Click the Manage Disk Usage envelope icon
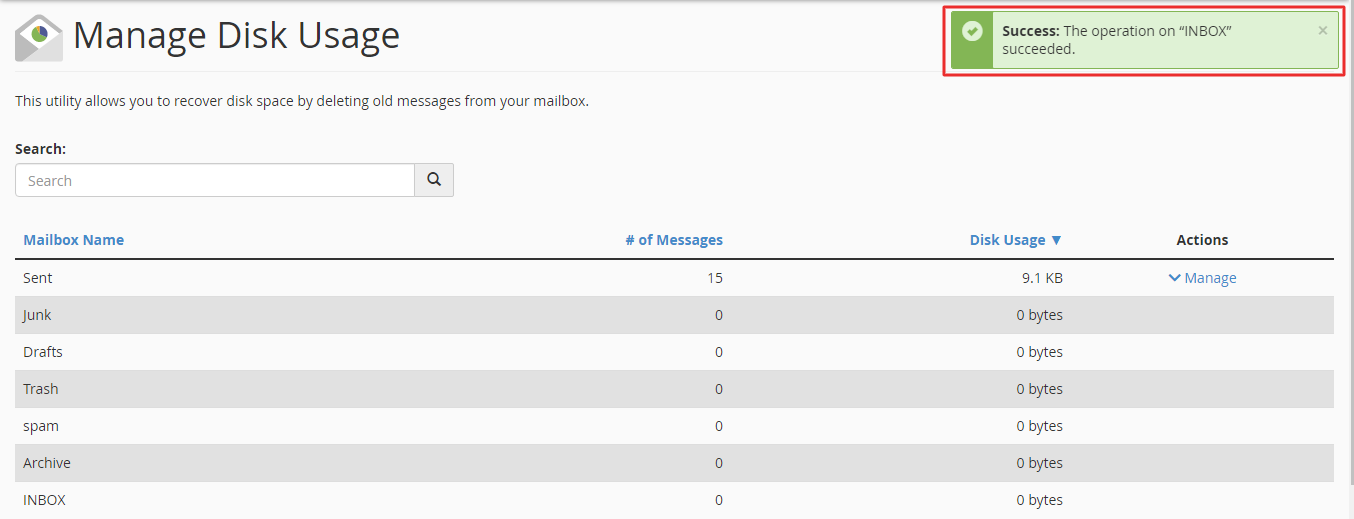The width and height of the screenshot is (1354, 519). [38, 38]
